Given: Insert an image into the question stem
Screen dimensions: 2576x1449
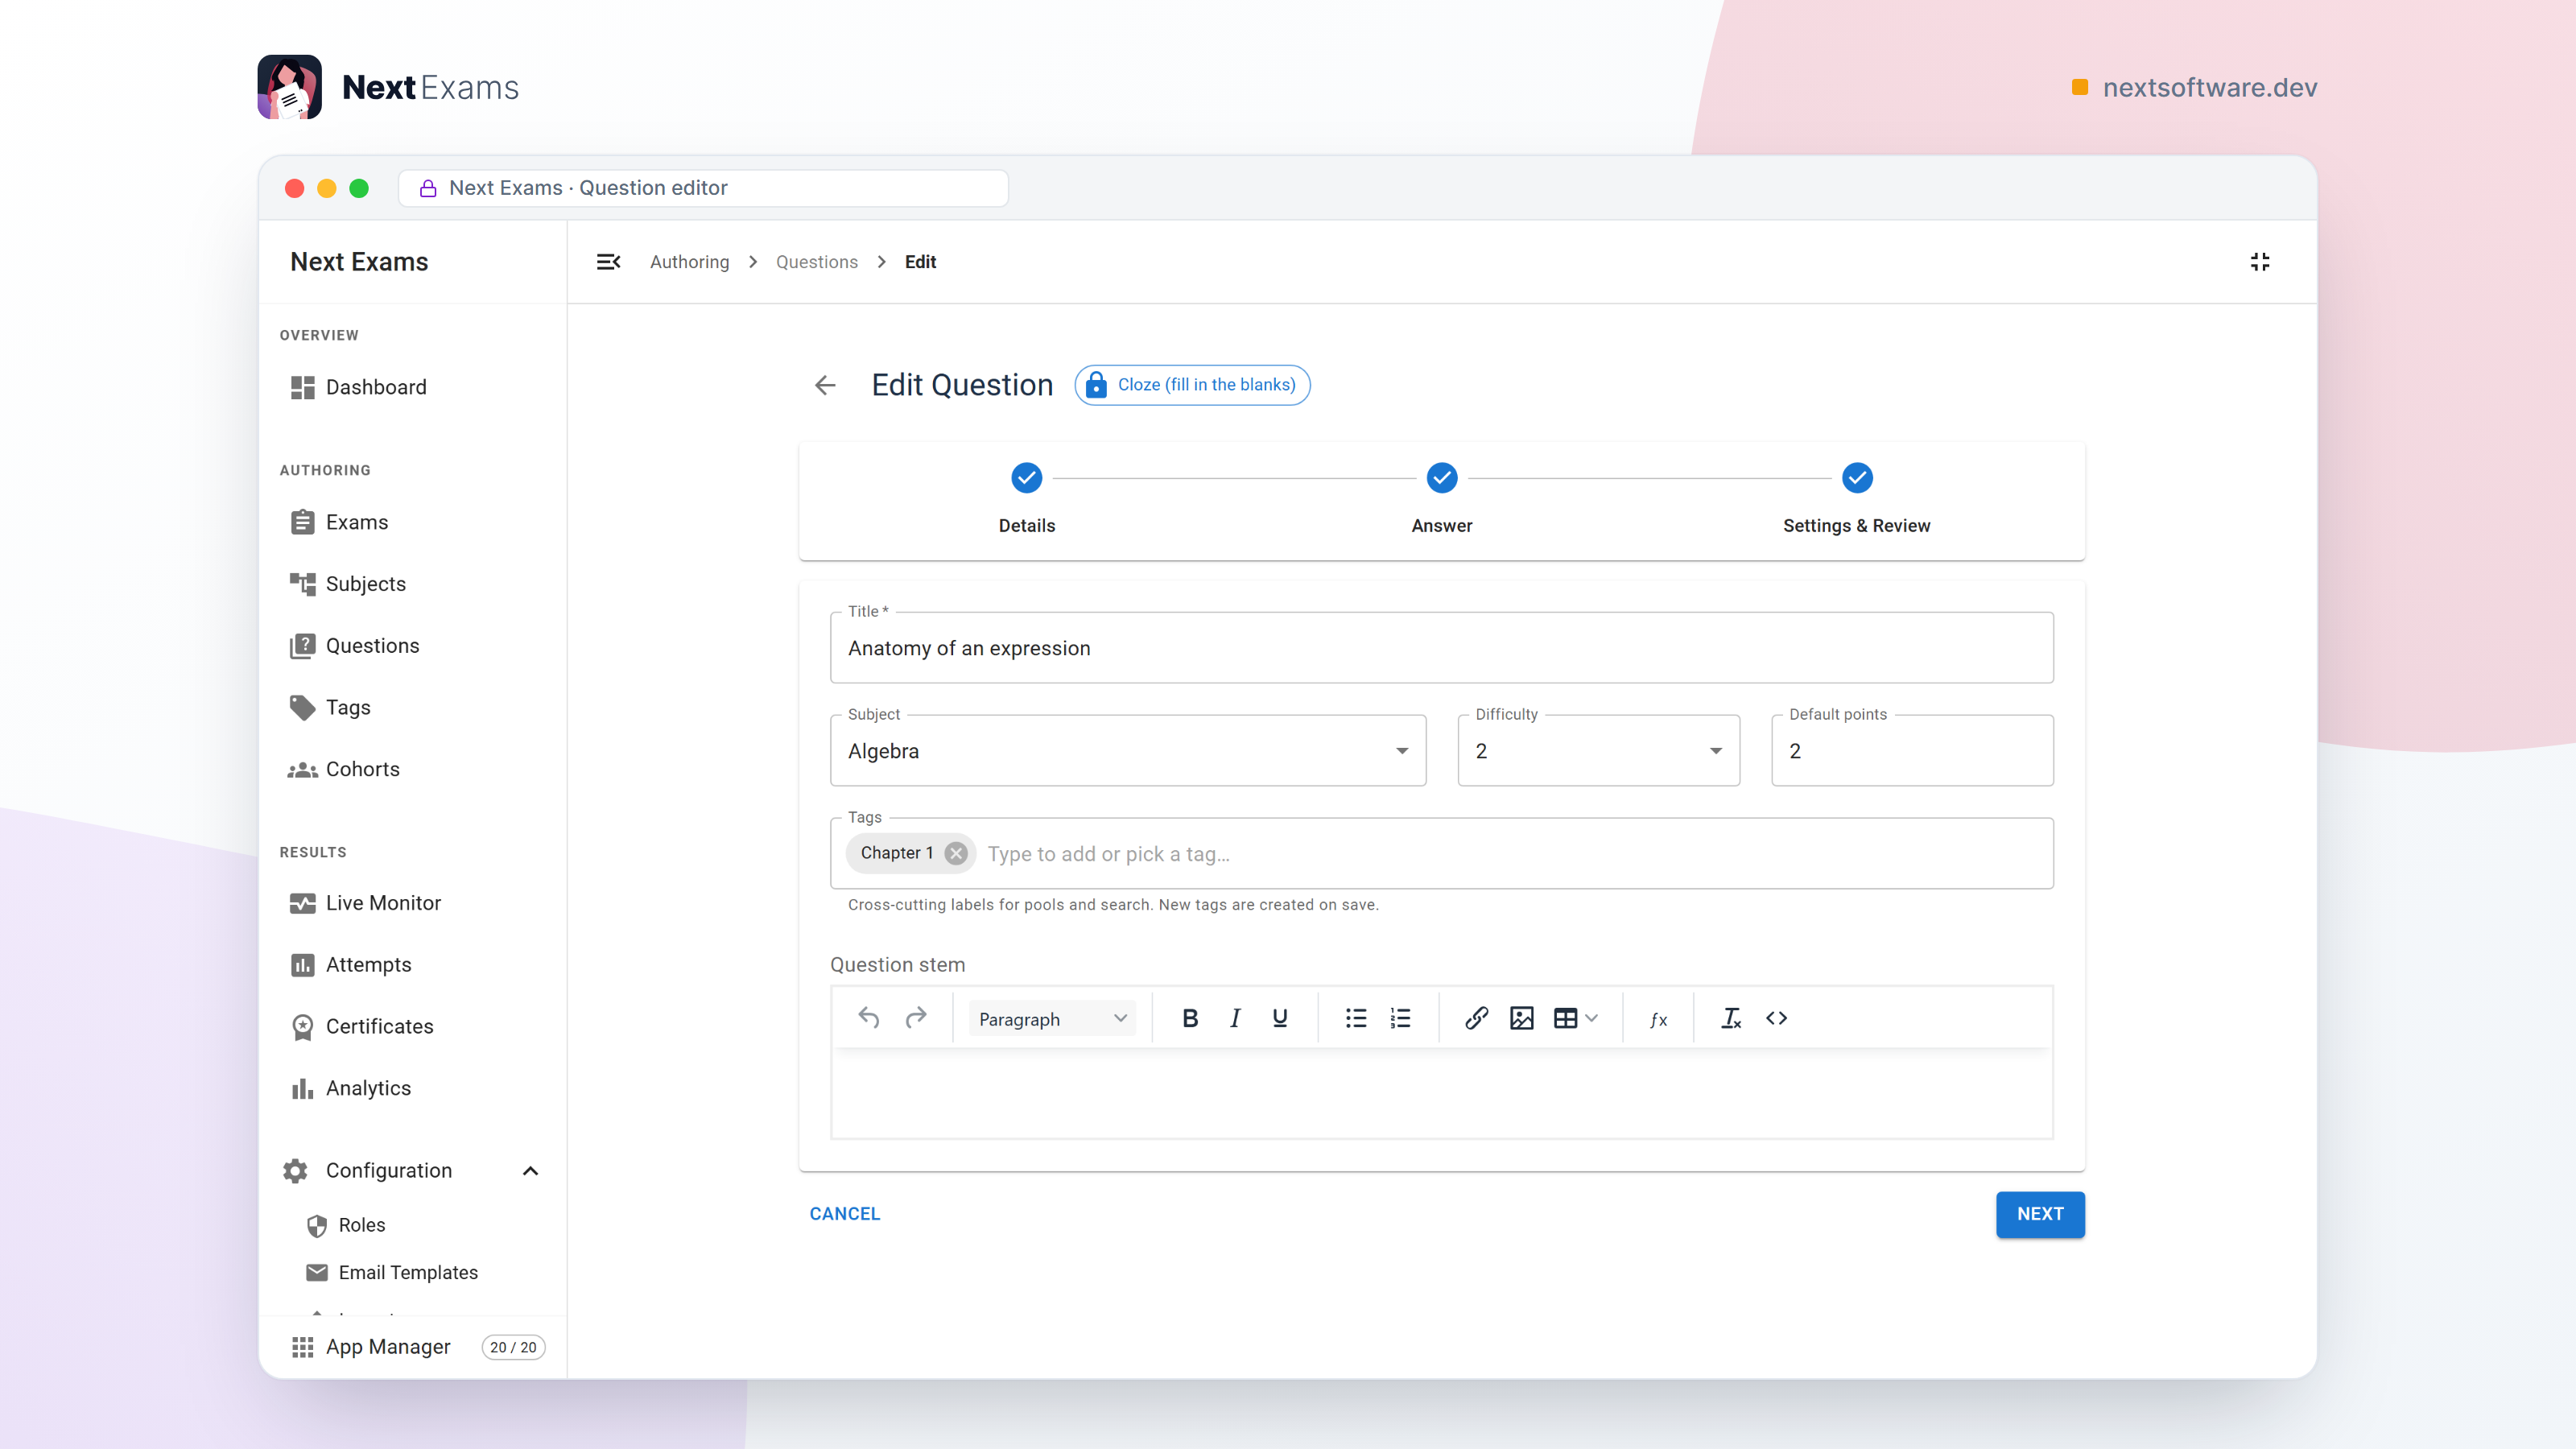Looking at the screenshot, I should pyautogui.click(x=1521, y=1018).
